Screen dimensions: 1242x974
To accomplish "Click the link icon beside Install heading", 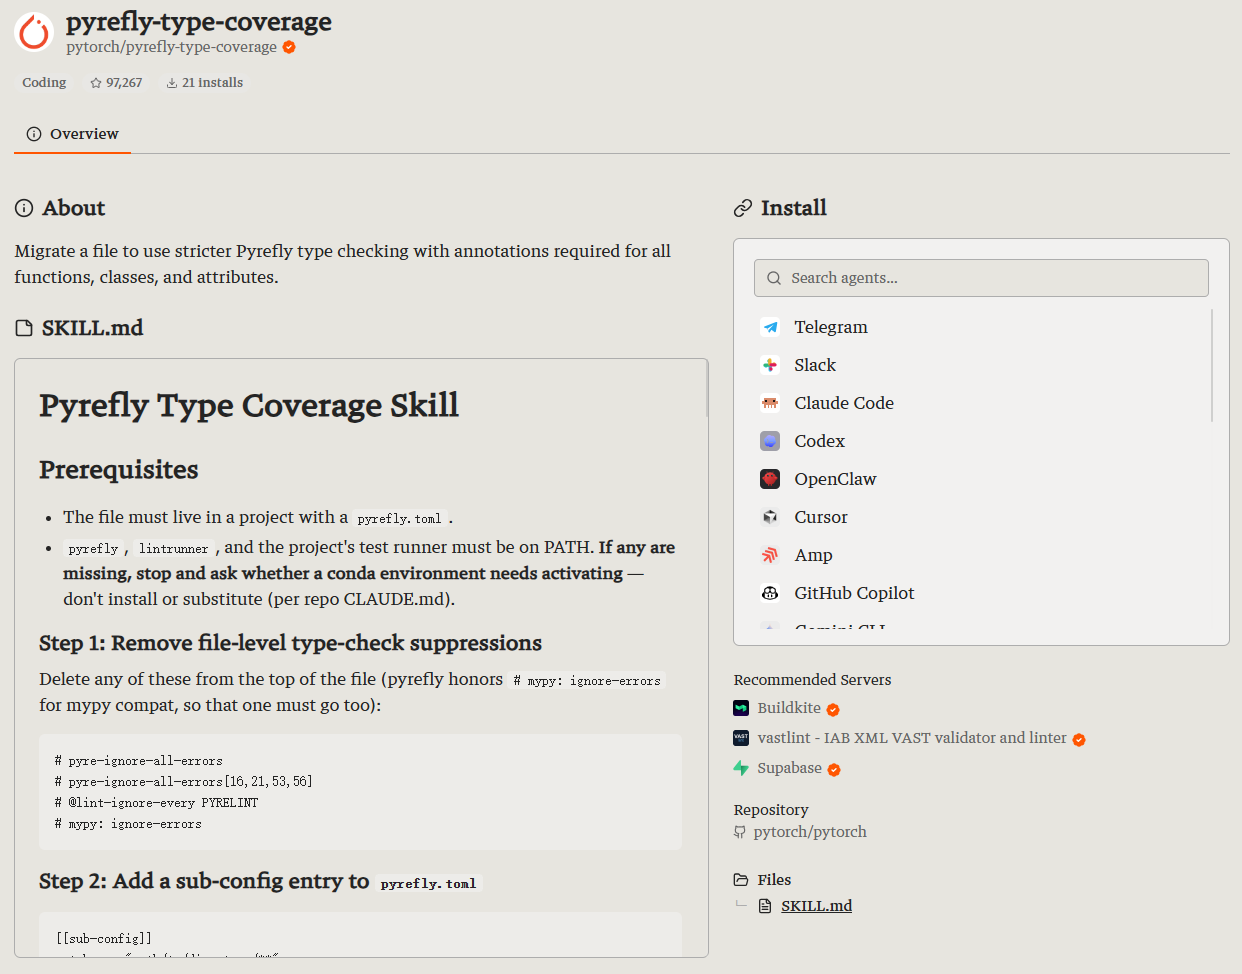I will [x=743, y=208].
